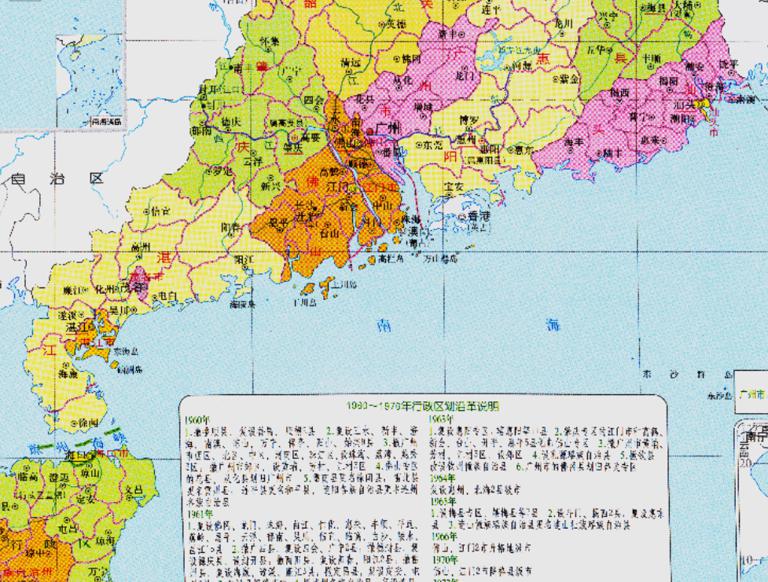The image size is (768, 582).
Task: Click the 信宜 county label
Action: coord(161,212)
